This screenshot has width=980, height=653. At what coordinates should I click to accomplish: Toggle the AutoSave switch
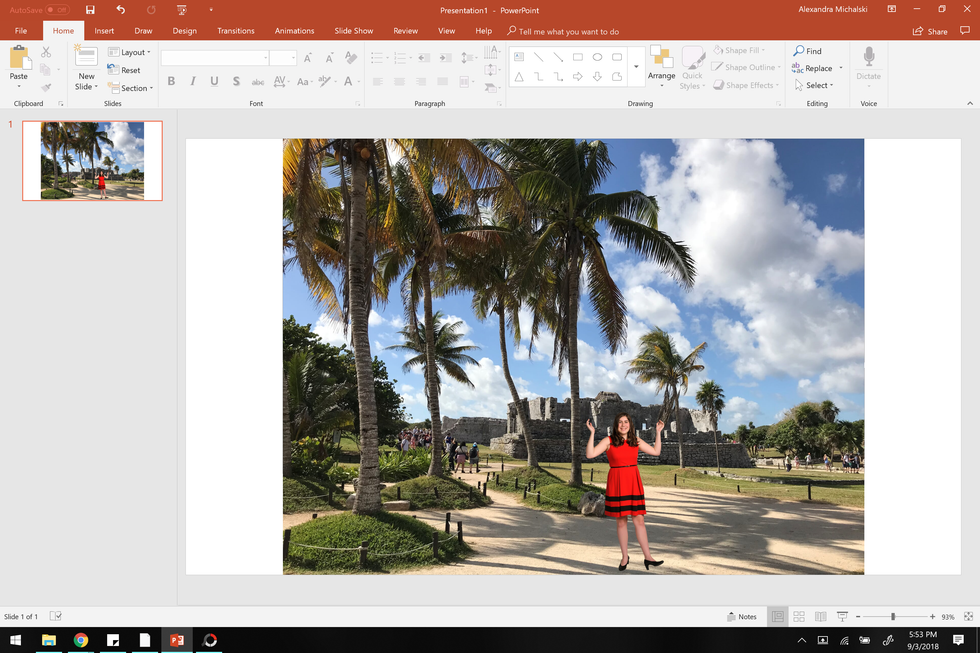coord(56,9)
